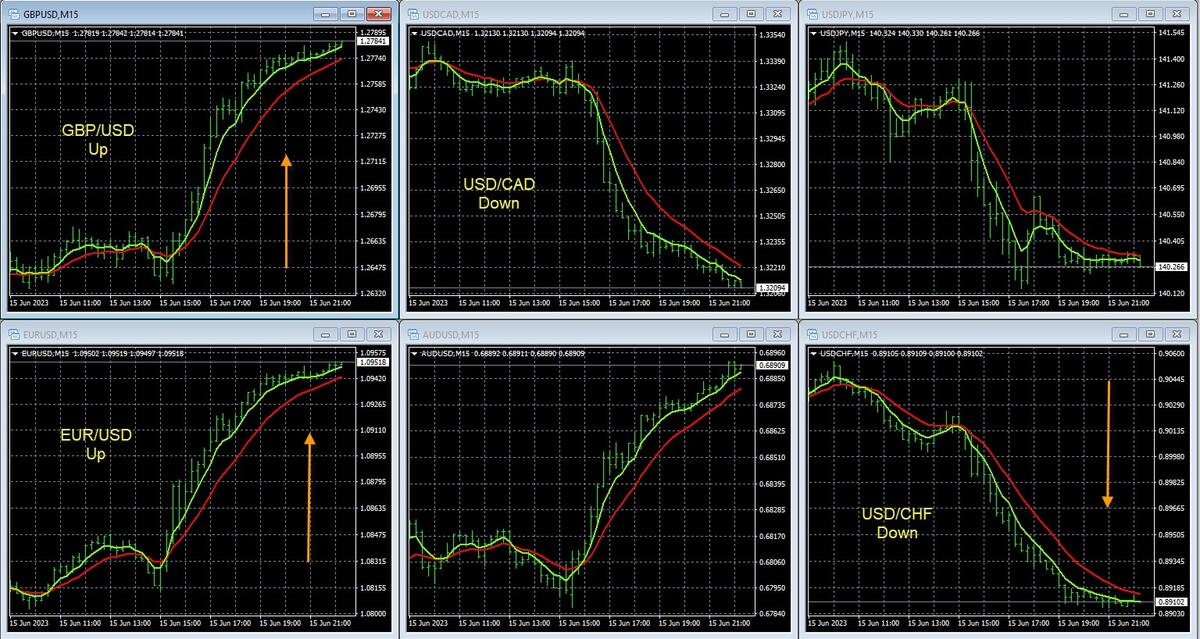1200x639 pixels.
Task: Open the triangle menu beside USDJPY,M15 chart label
Action: (812, 33)
